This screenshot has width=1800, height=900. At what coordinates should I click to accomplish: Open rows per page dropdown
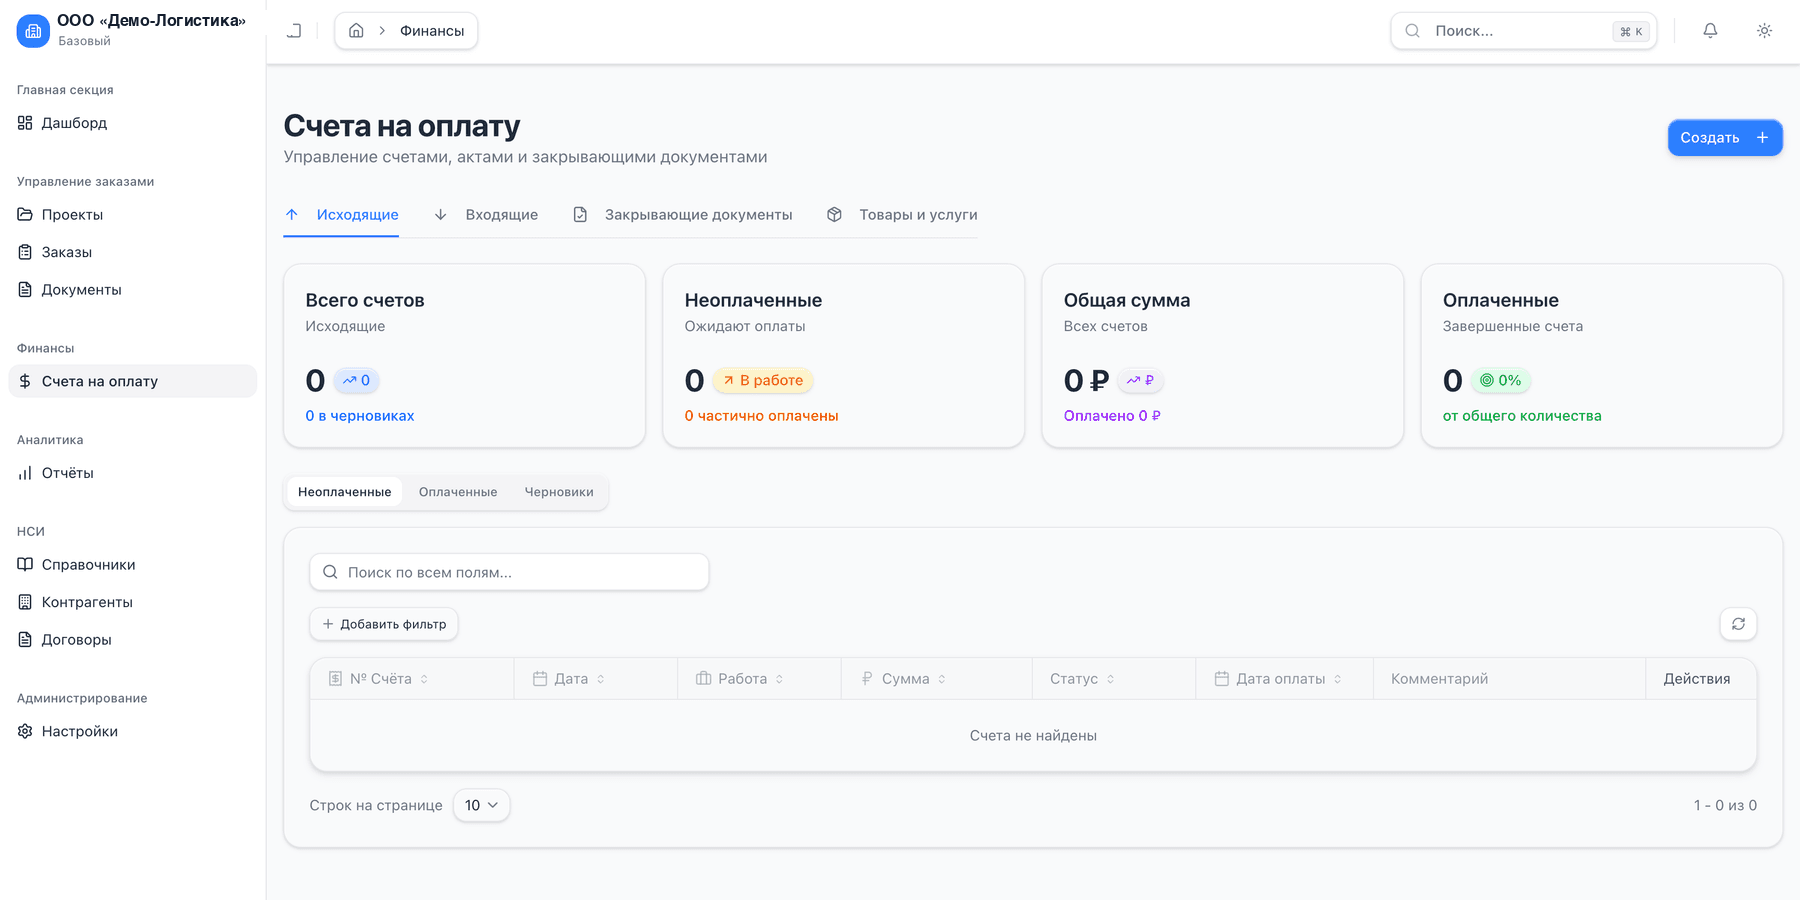click(x=481, y=805)
